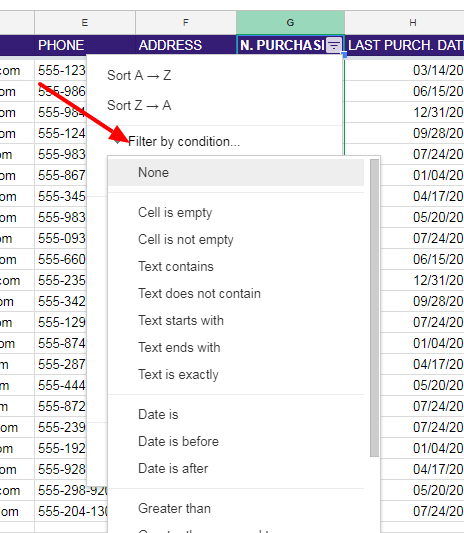Click phone cell starting 555-235
This screenshot has width=464, height=533.
pyautogui.click(x=61, y=280)
